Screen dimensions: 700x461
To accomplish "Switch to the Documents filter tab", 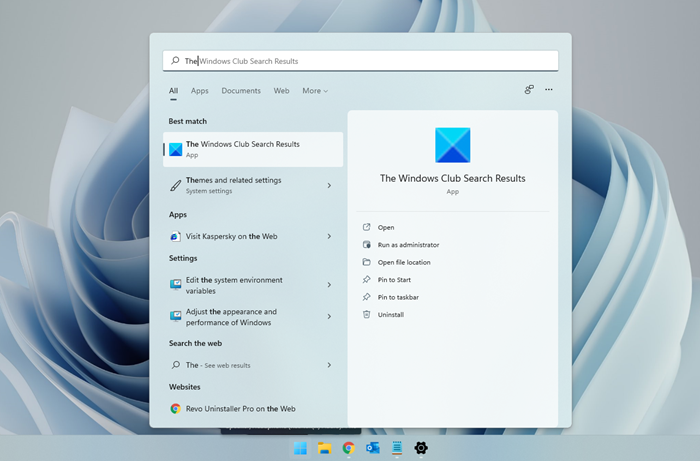I will 241,91.
